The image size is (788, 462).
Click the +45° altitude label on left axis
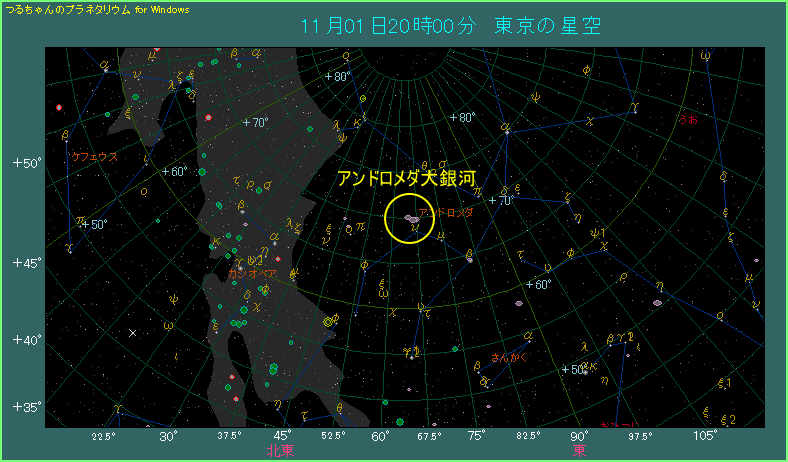tap(25, 263)
